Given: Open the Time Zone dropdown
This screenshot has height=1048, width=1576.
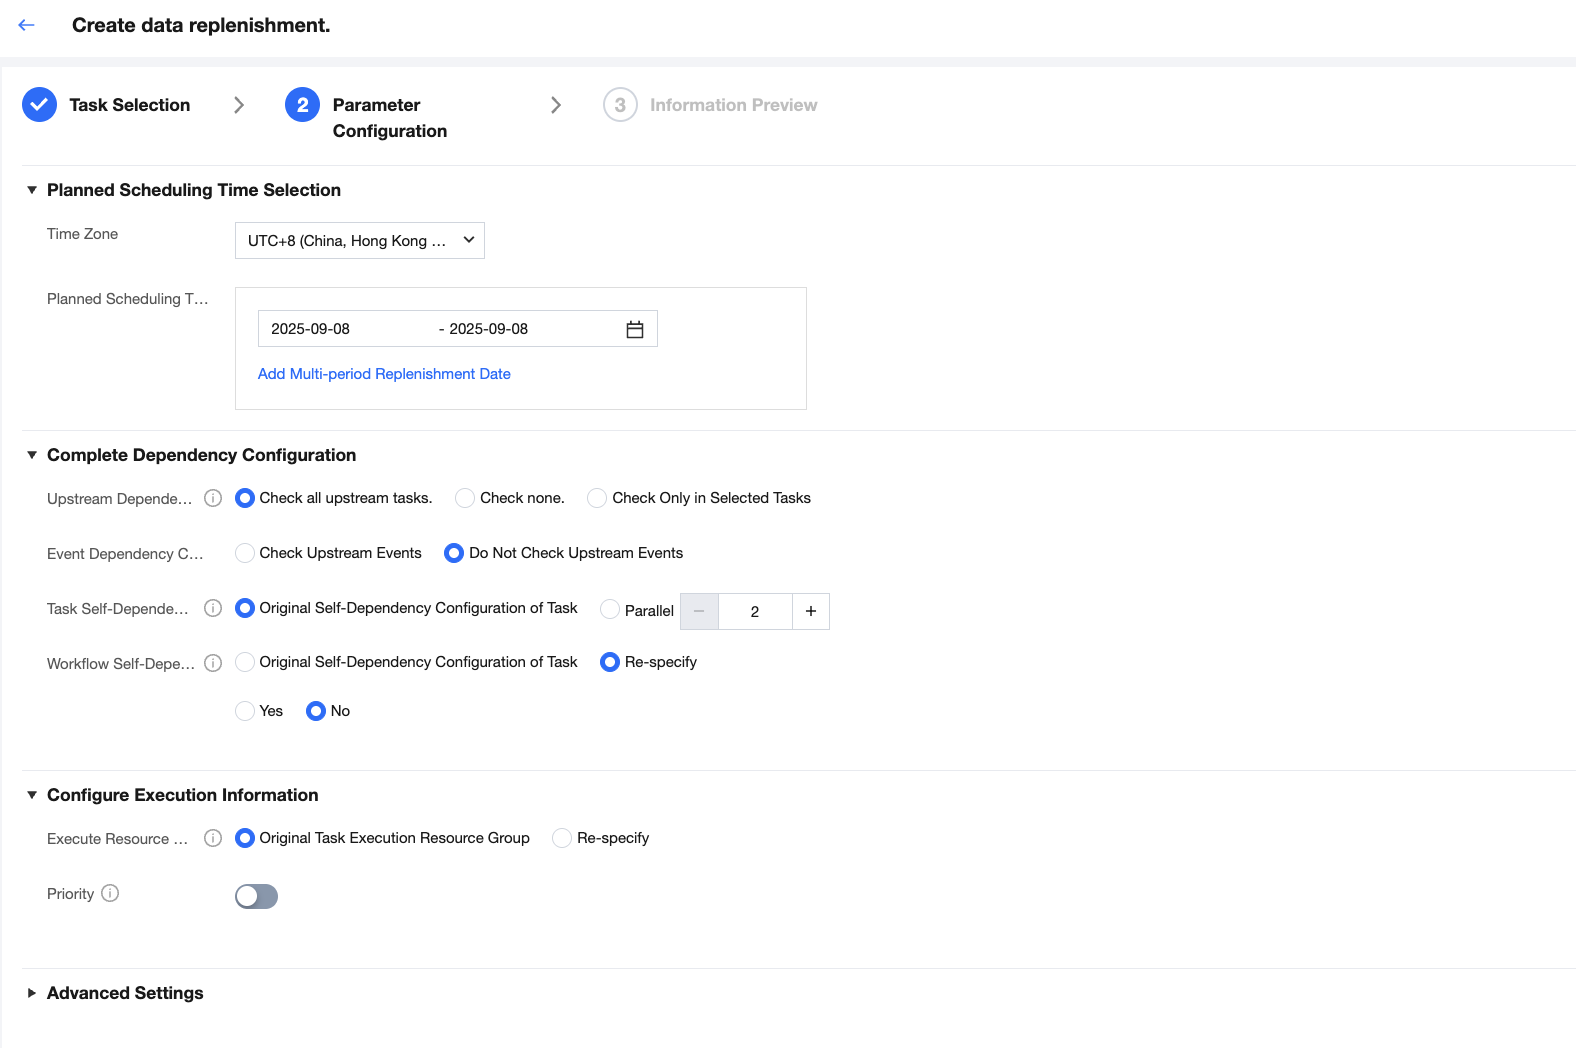Looking at the screenshot, I should click(x=360, y=241).
